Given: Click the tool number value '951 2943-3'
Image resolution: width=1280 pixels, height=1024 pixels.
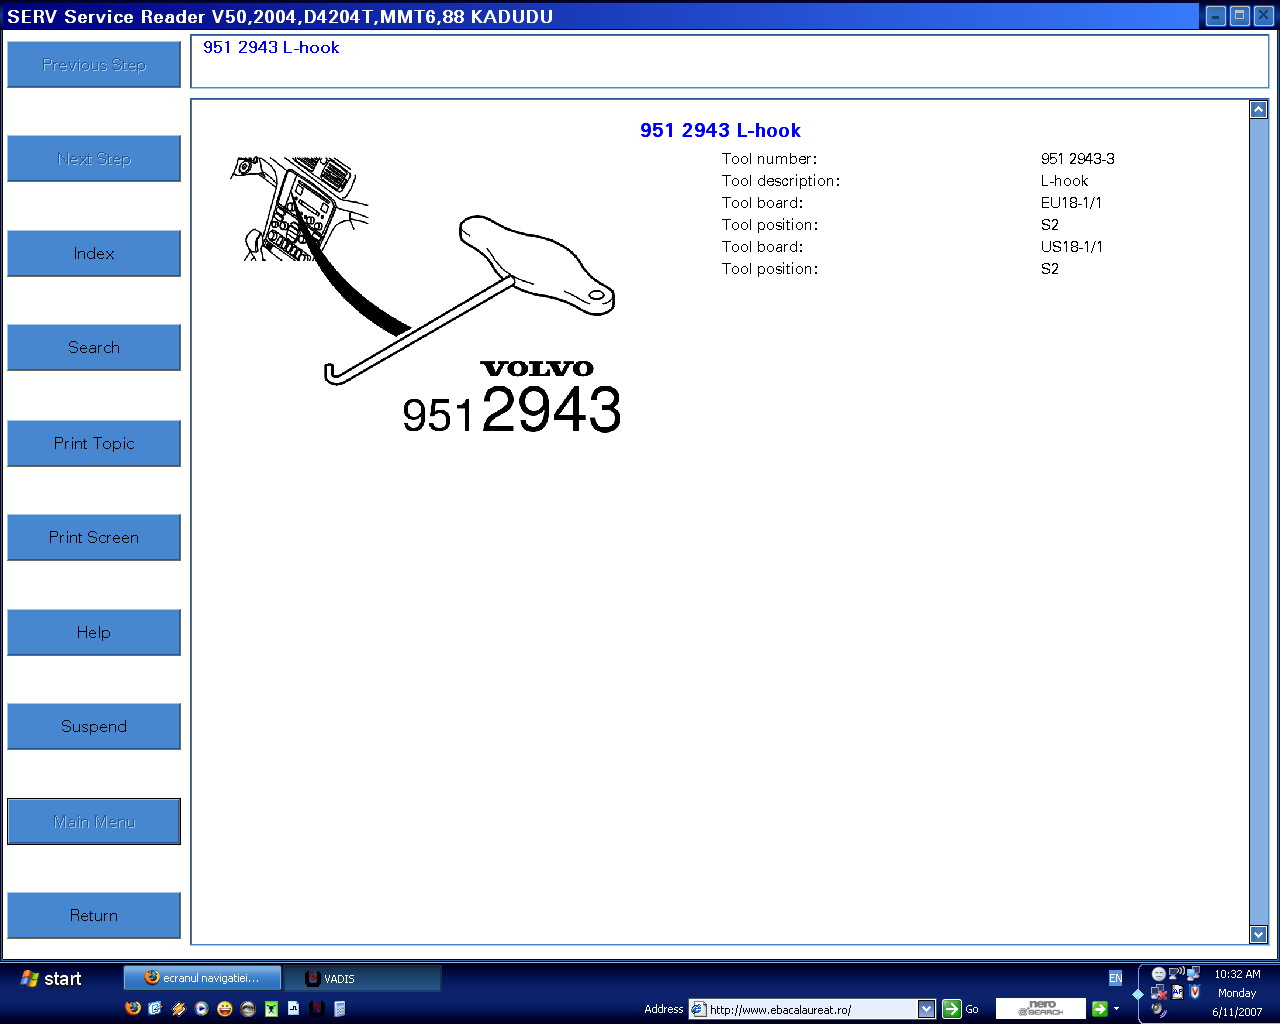Looking at the screenshot, I should tap(1078, 159).
